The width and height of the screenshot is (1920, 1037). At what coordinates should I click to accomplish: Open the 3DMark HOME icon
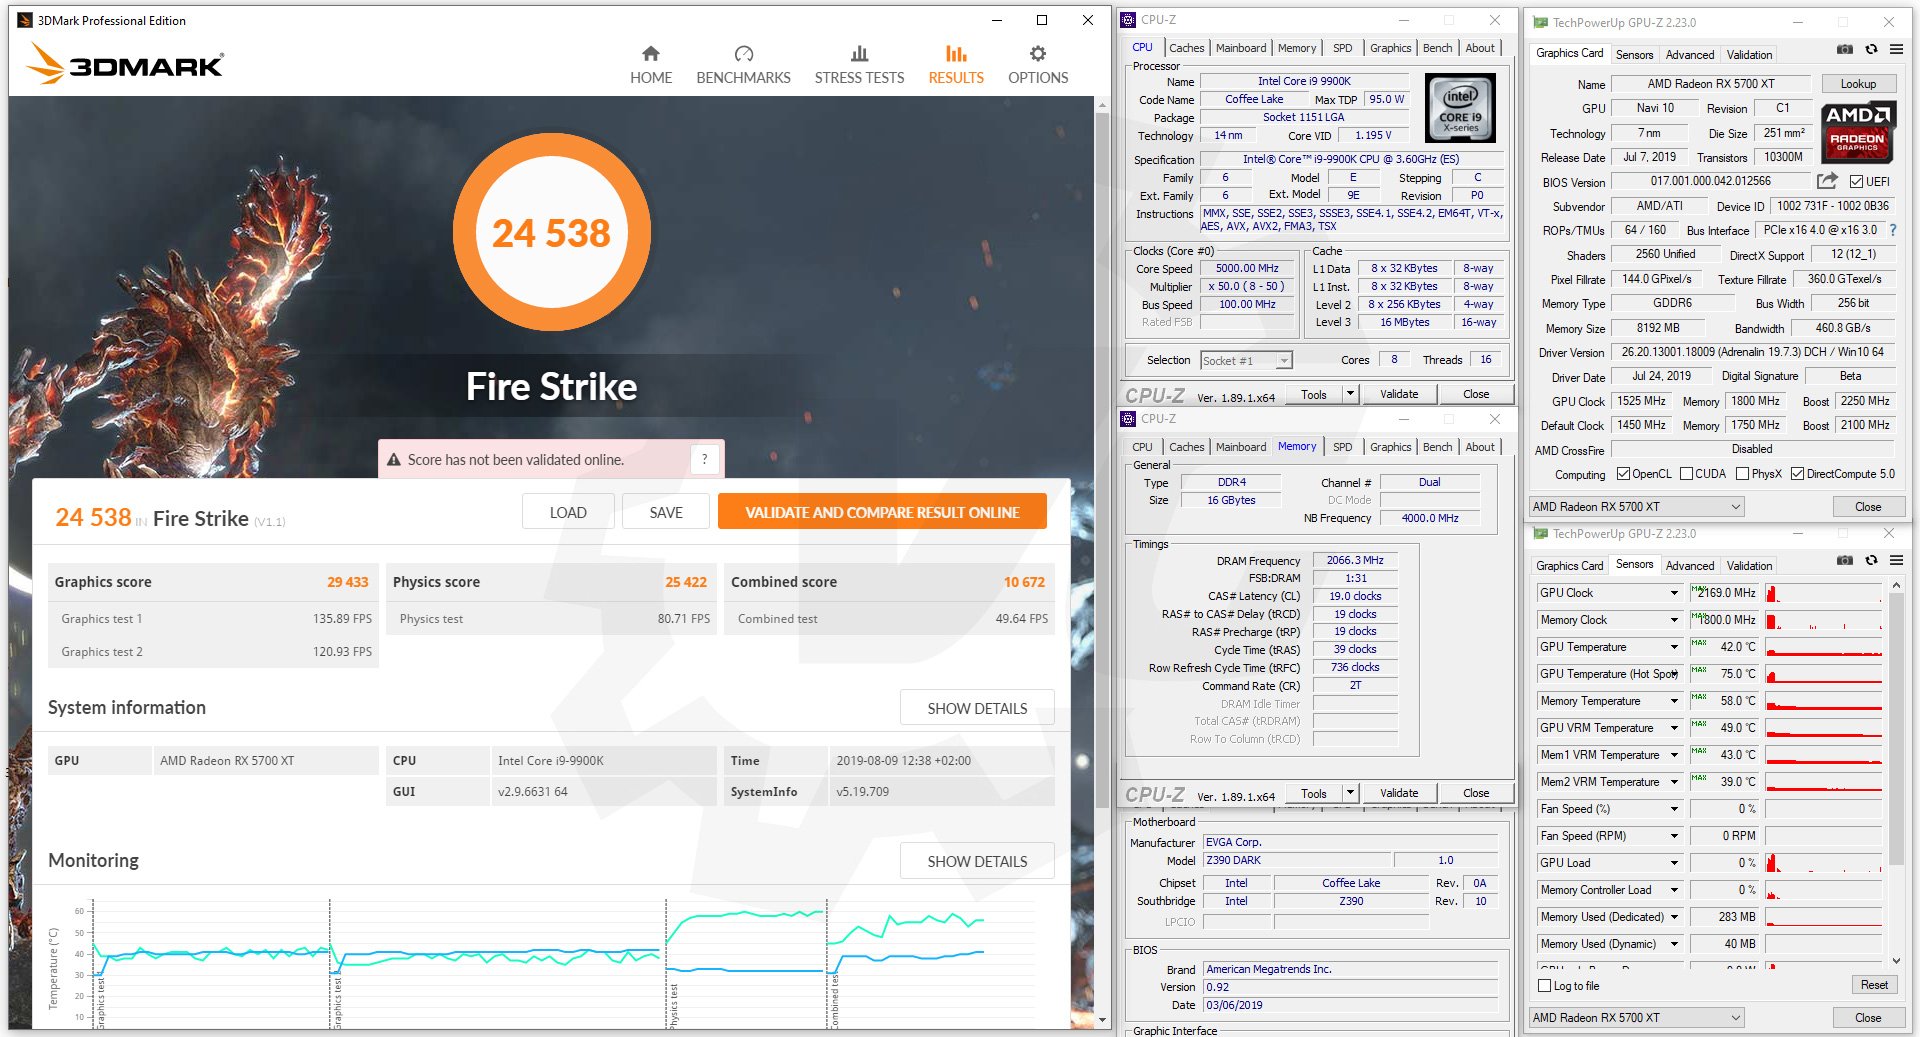pos(651,54)
